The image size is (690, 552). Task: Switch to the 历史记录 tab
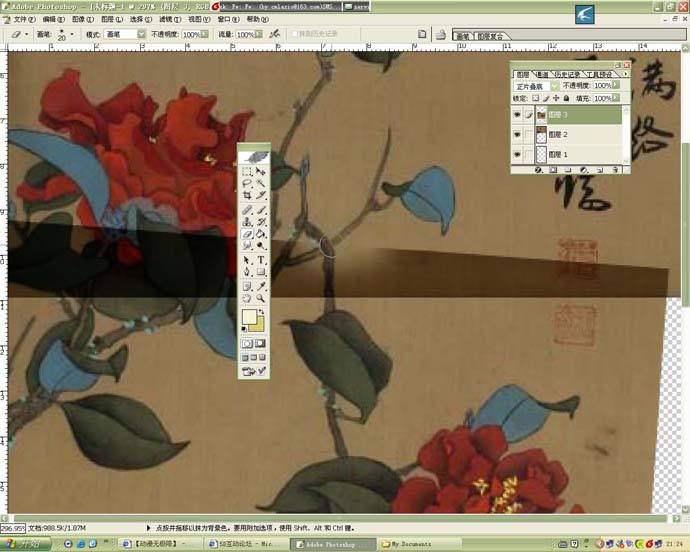pyautogui.click(x=567, y=74)
